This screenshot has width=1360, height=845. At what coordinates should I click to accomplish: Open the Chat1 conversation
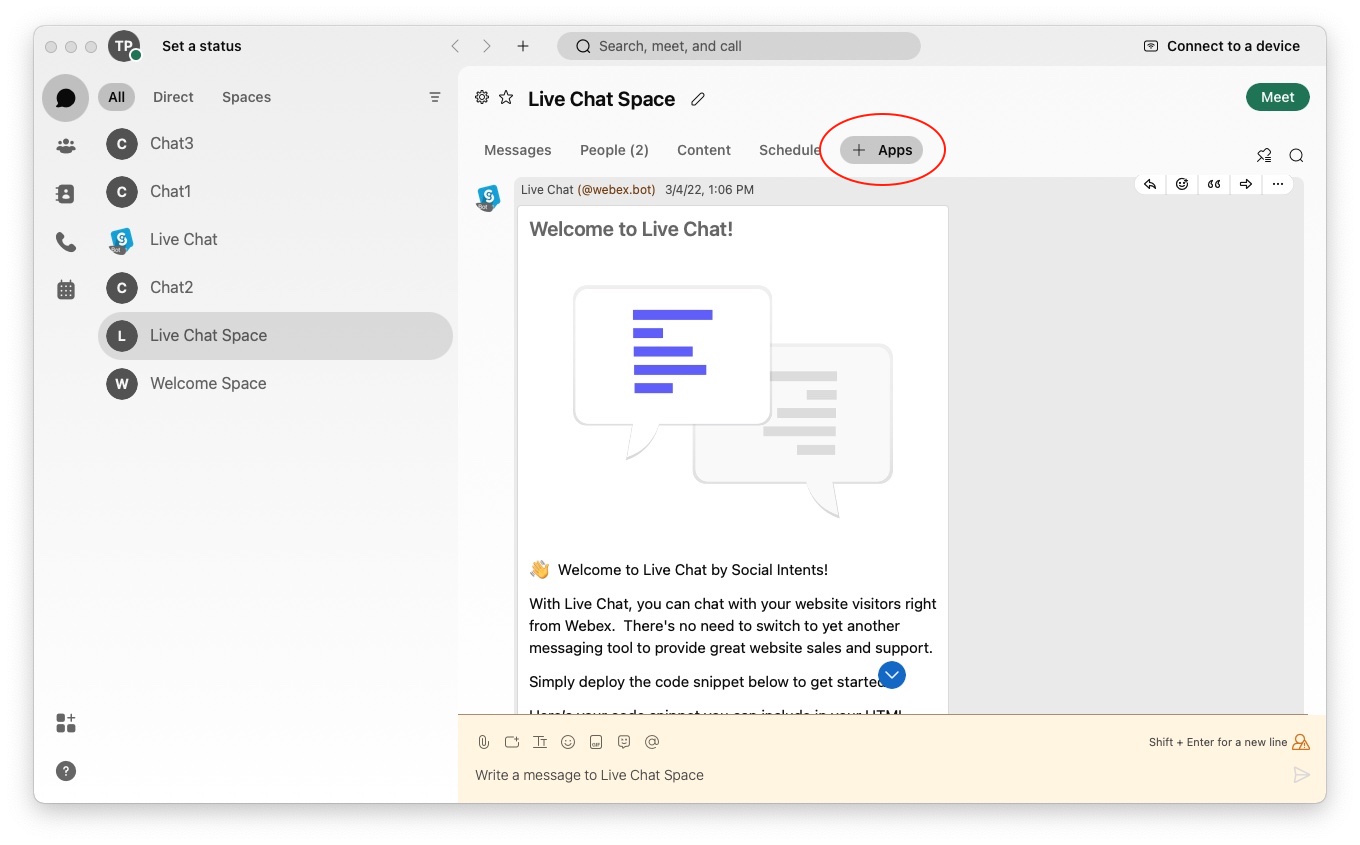[x=276, y=192]
